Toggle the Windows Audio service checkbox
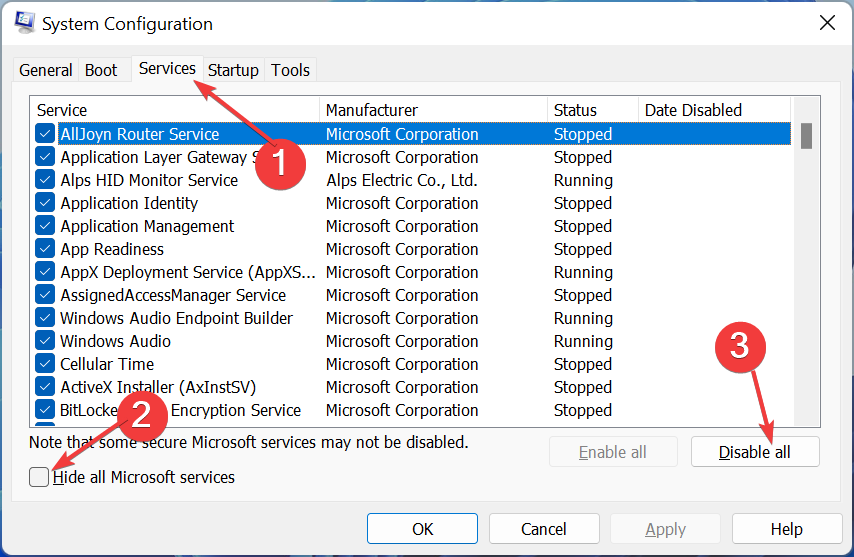The width and height of the screenshot is (854, 557). 45,341
